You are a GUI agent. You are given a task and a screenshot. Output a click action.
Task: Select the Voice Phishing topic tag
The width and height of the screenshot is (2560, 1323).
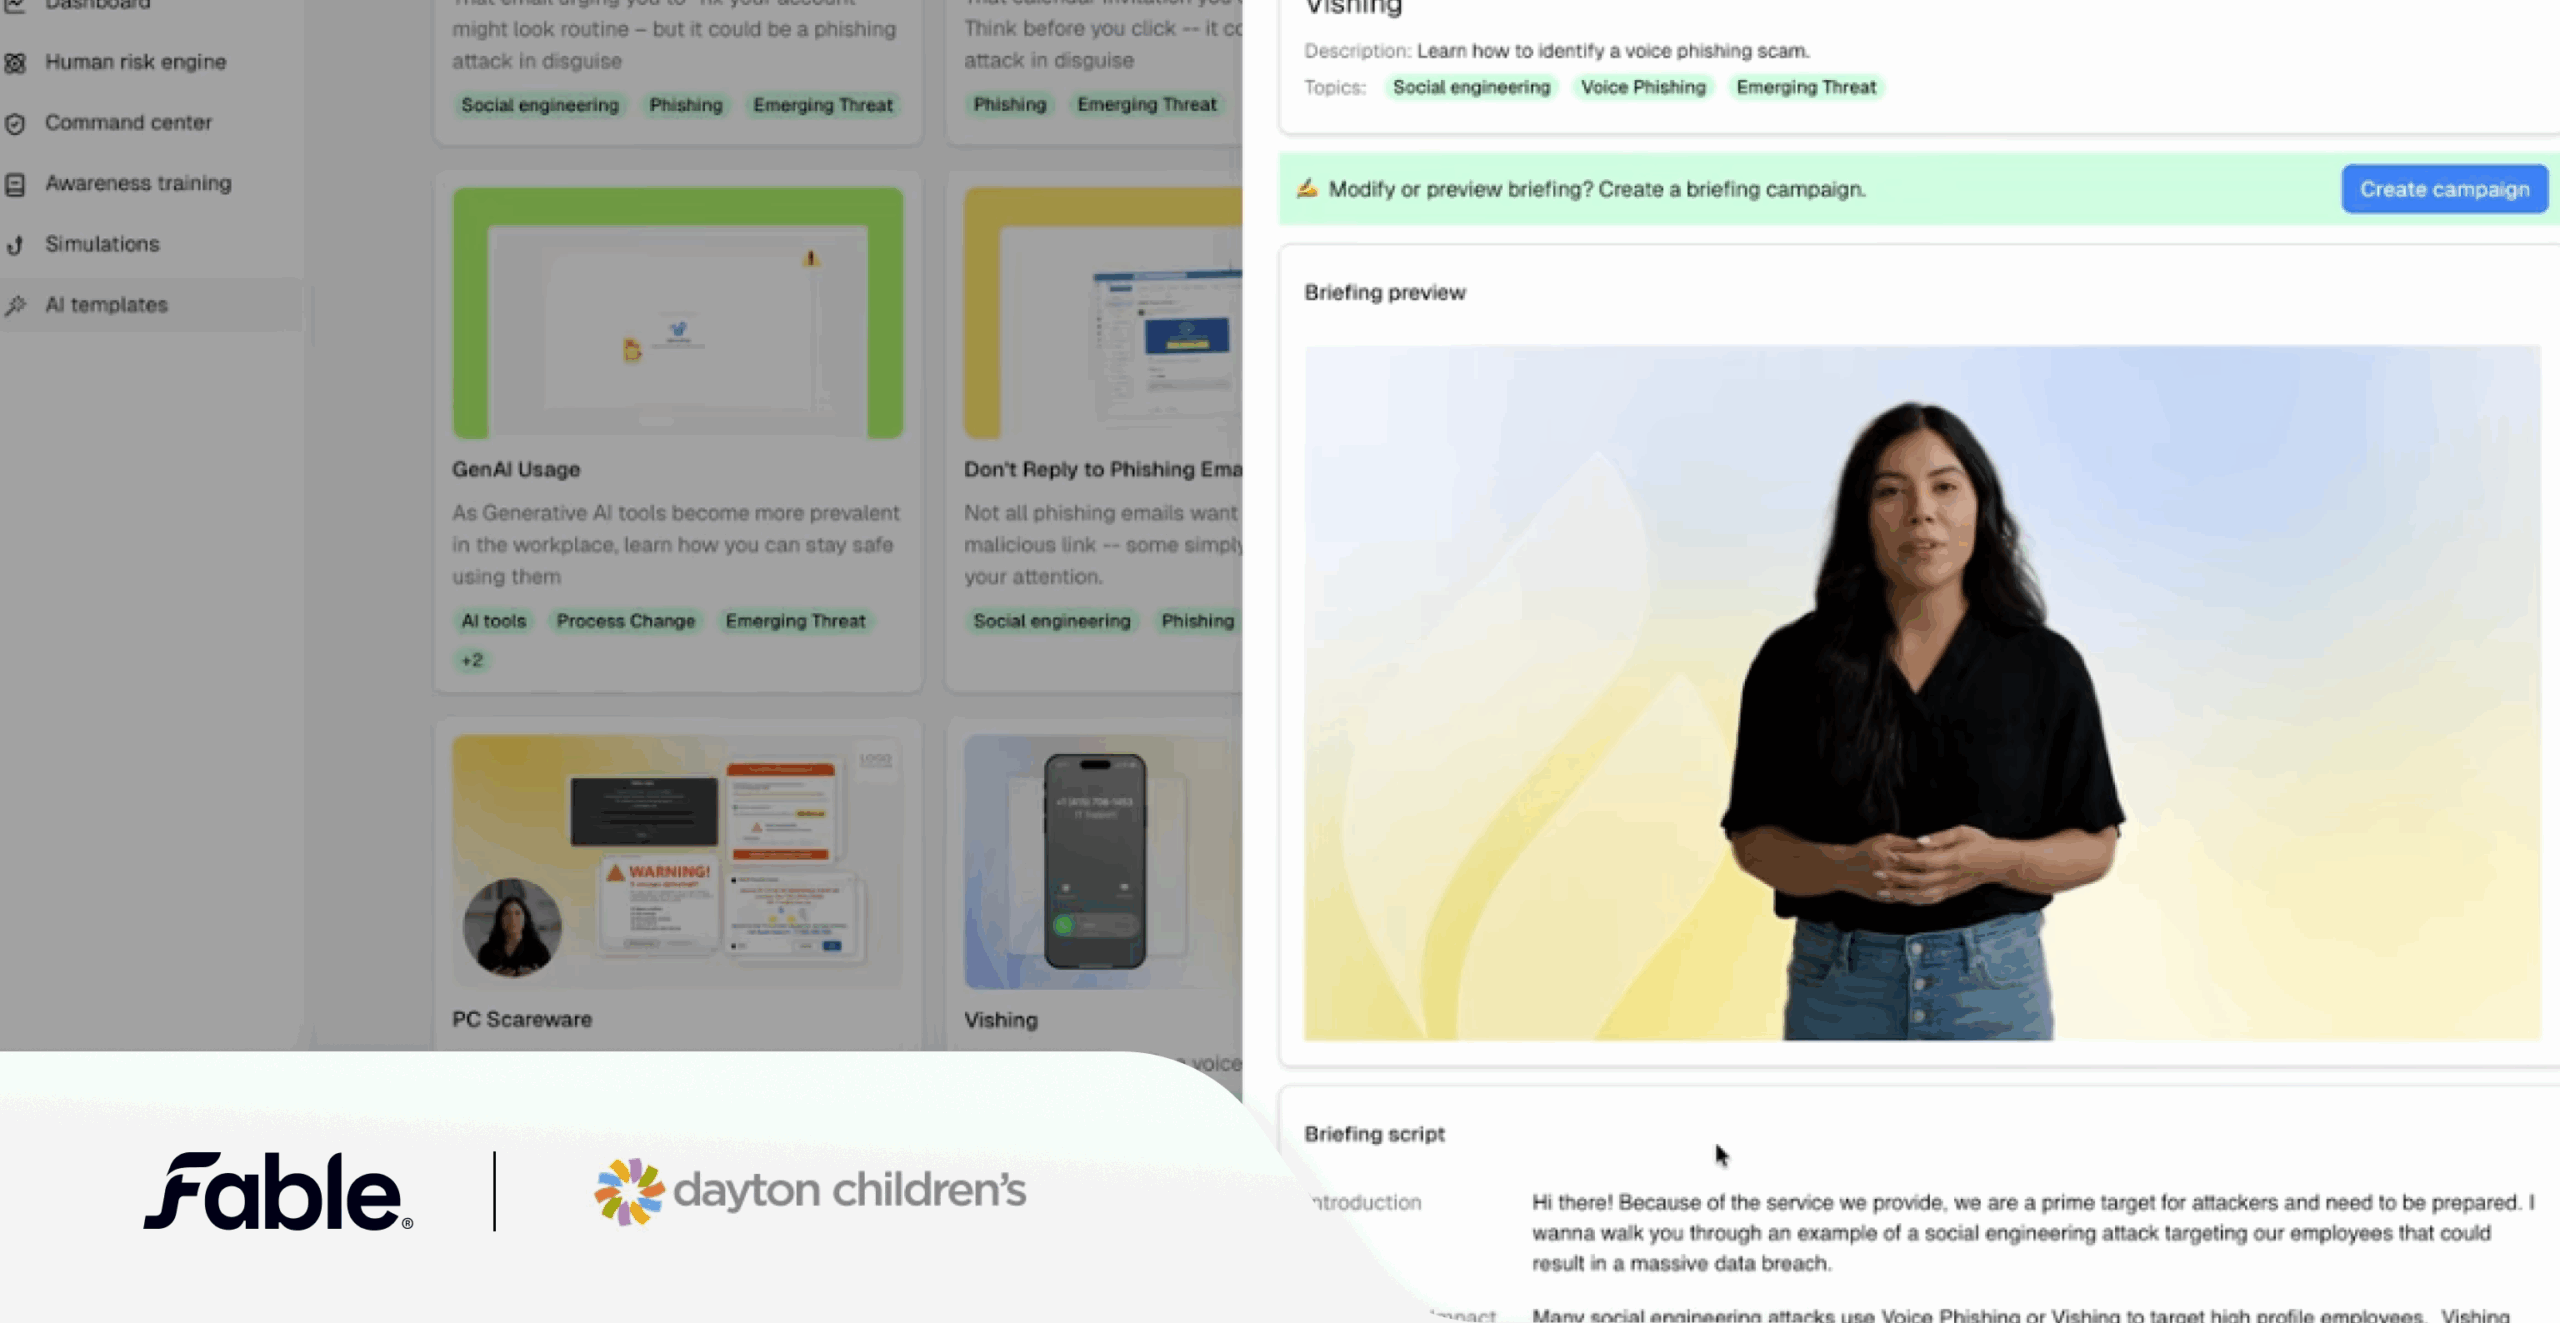click(x=1642, y=88)
